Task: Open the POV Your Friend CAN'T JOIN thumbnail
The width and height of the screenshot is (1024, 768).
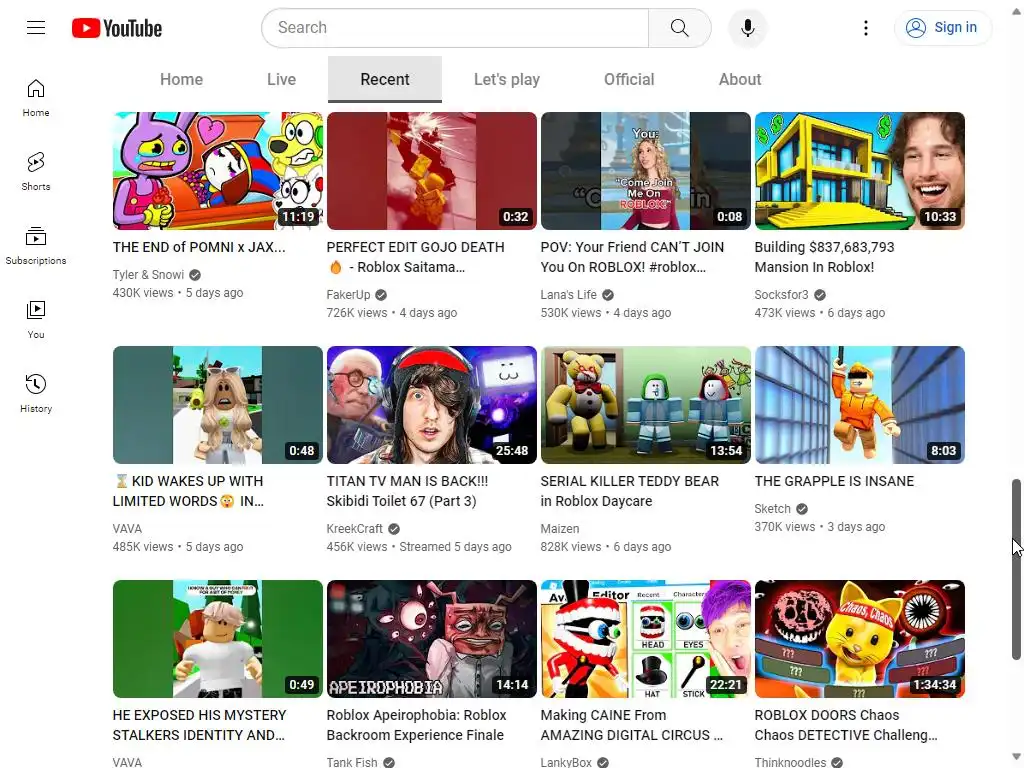Action: pyautogui.click(x=646, y=170)
